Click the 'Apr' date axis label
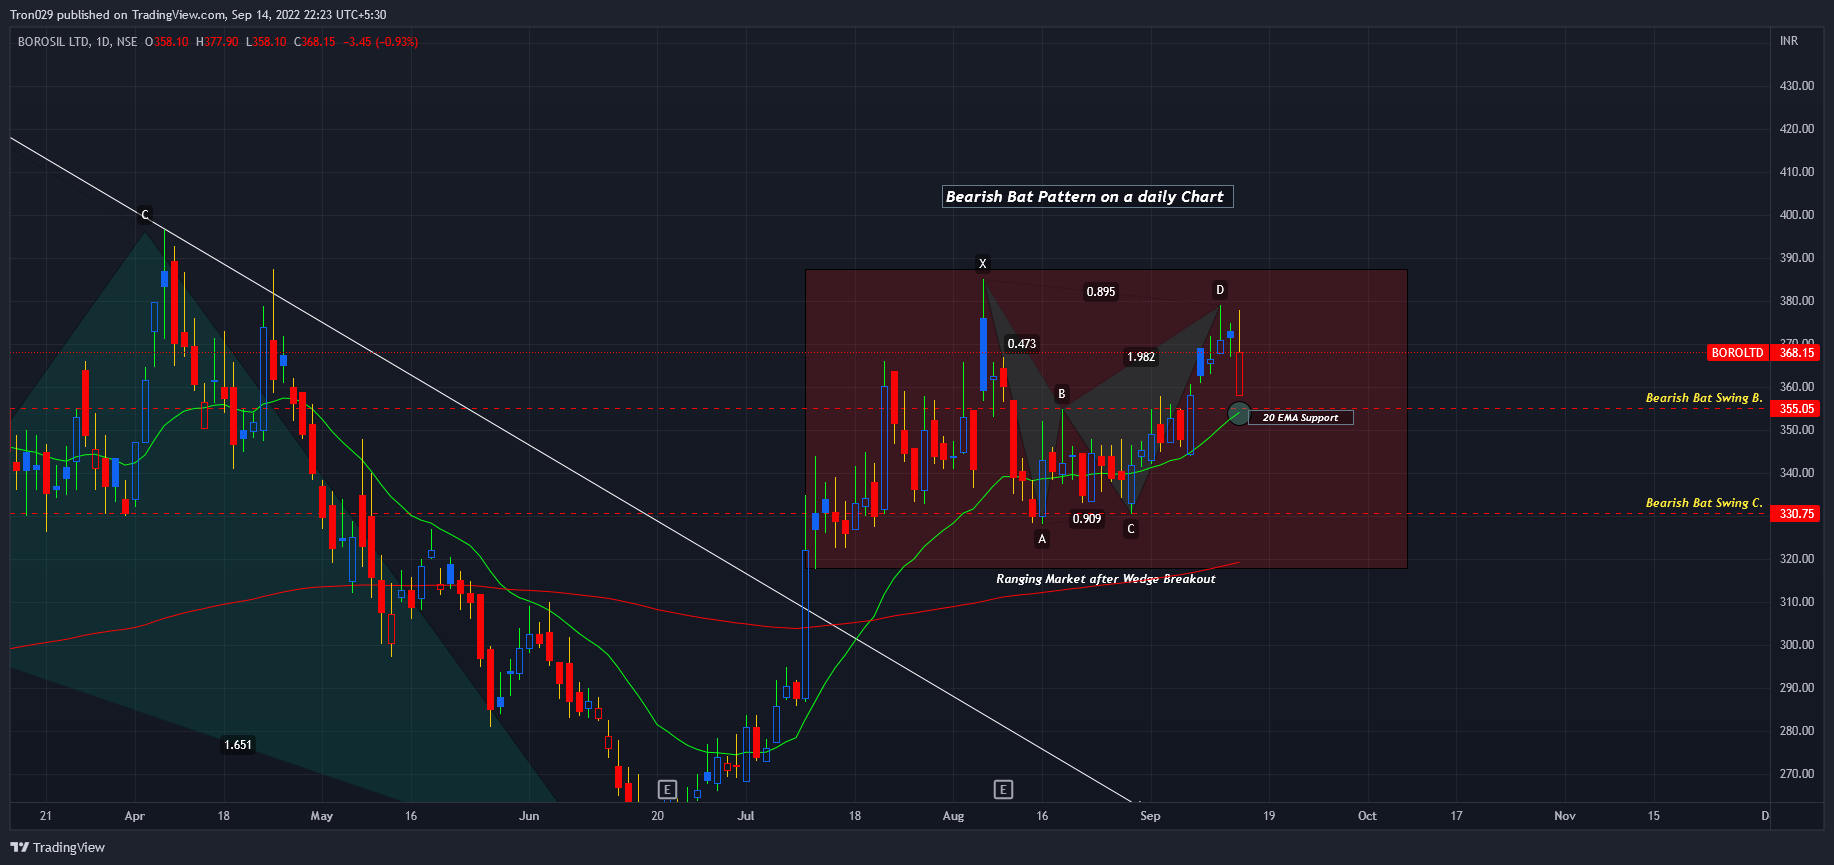The width and height of the screenshot is (1834, 865). point(135,816)
